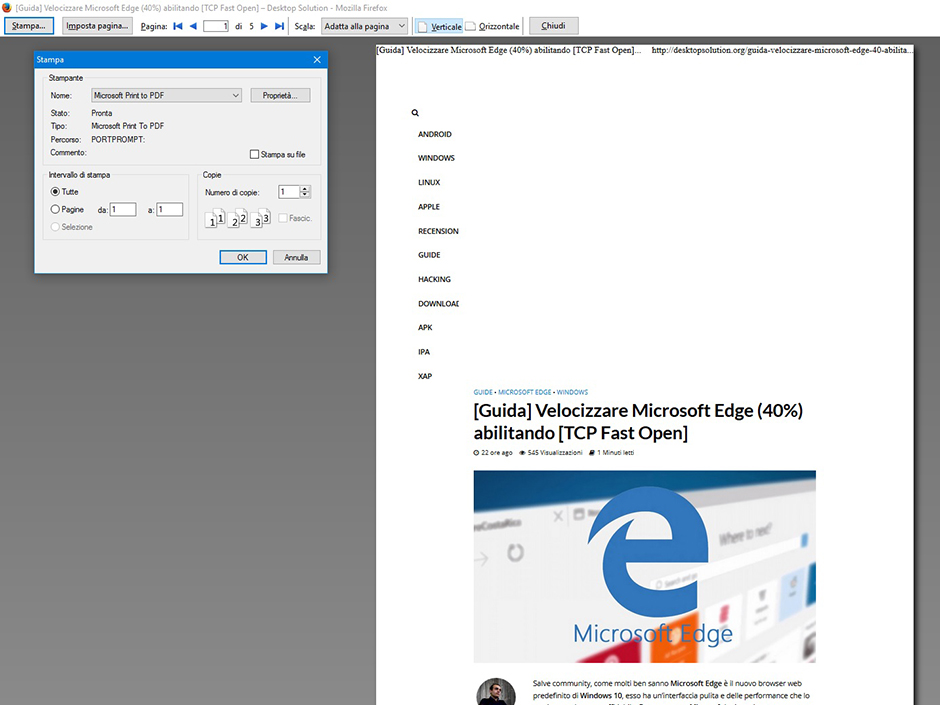Click the 'da' start page field
Image resolution: width=940 pixels, height=705 pixels.
click(x=123, y=209)
